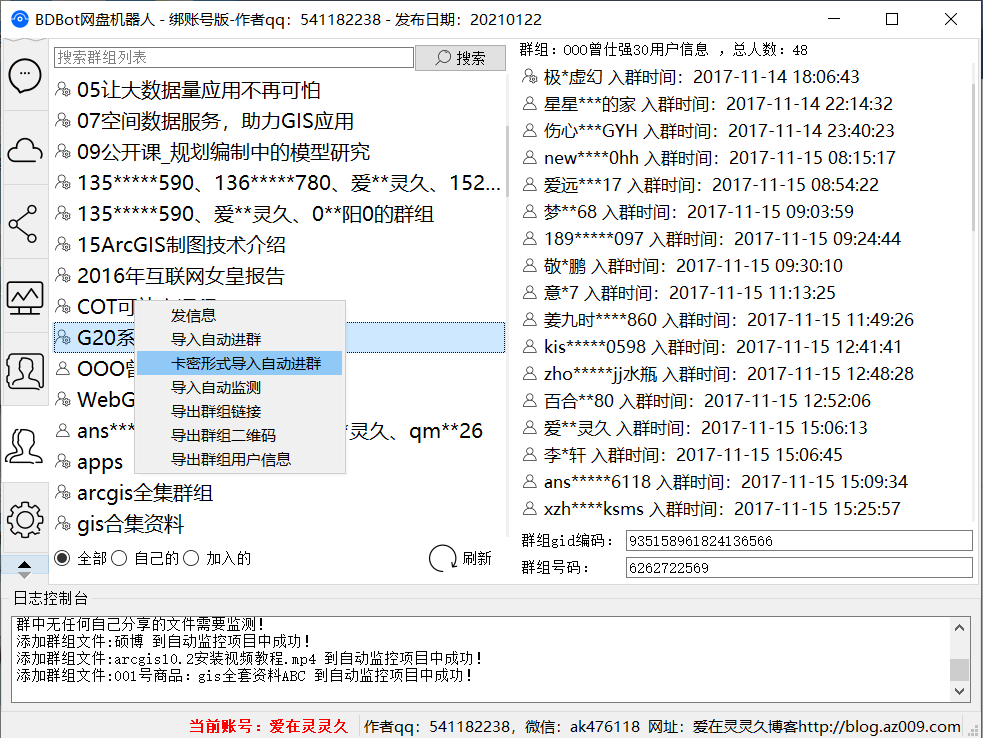Click the share network icon in sidebar

point(24,224)
